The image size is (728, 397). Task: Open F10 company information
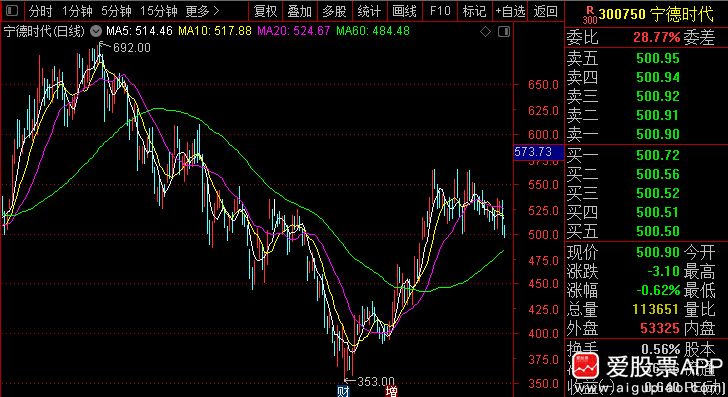(x=440, y=11)
